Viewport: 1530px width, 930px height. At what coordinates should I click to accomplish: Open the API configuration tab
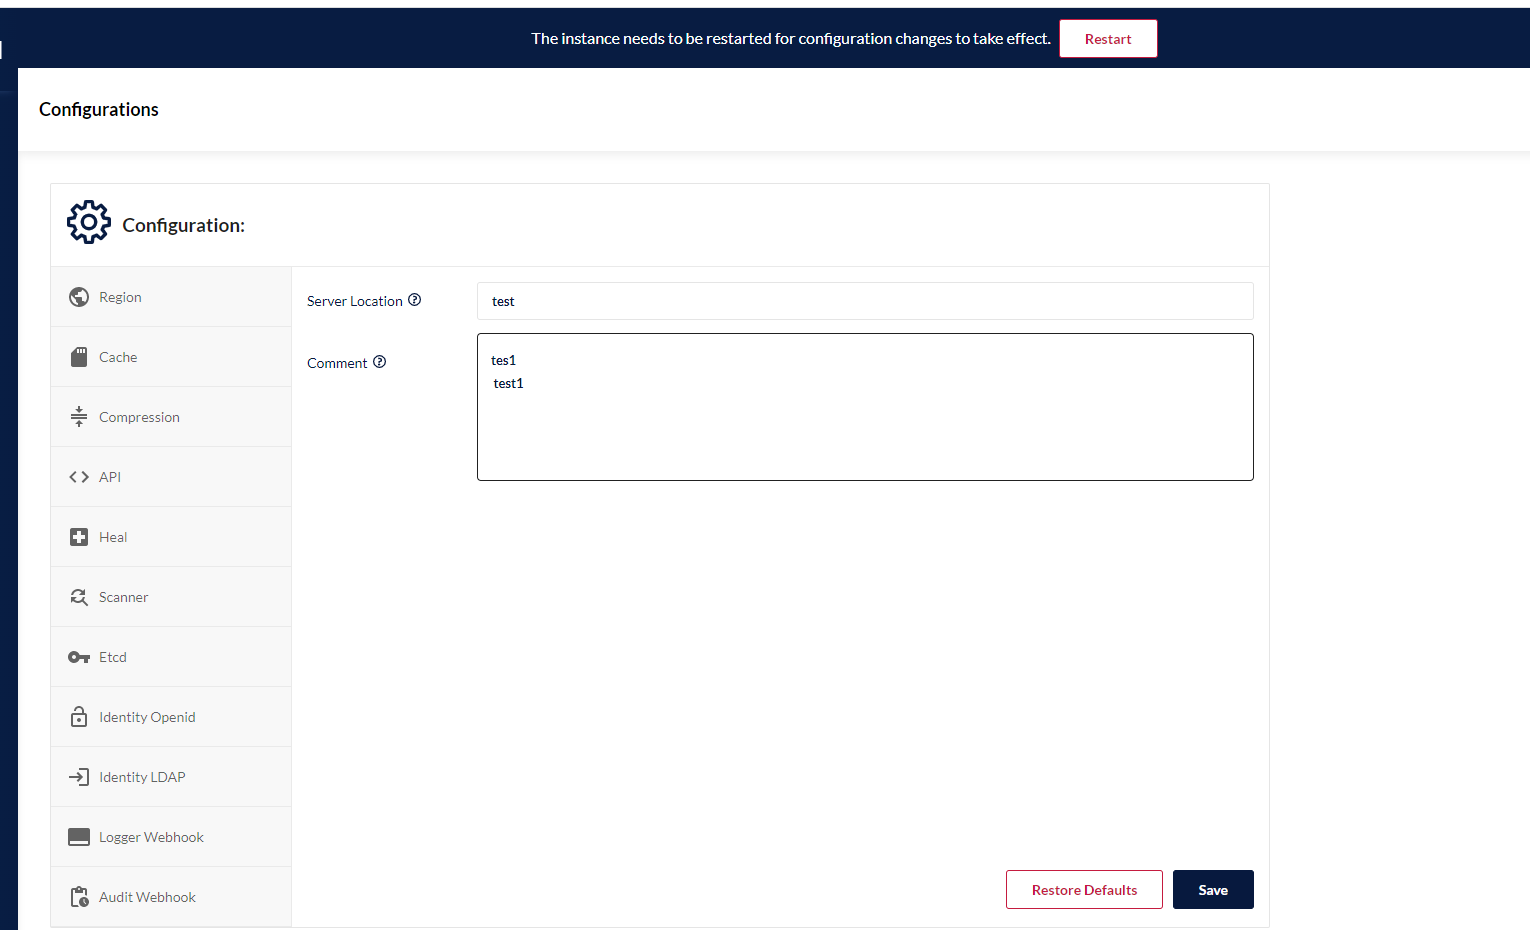[171, 477]
